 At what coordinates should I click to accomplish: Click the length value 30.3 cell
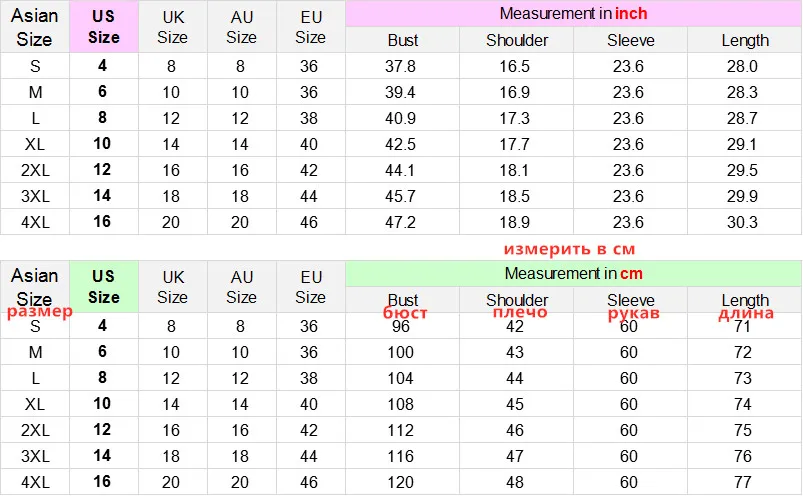(x=744, y=222)
